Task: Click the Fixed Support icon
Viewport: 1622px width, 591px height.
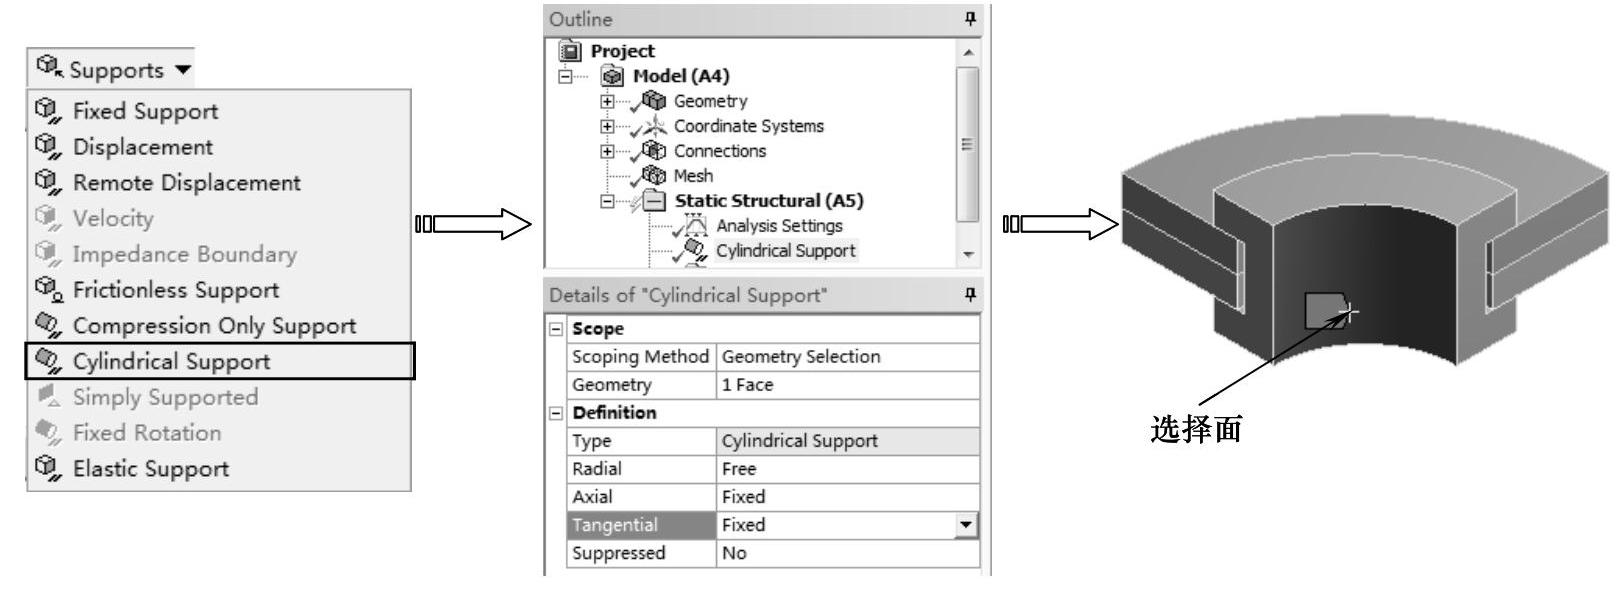Action: coord(47,110)
